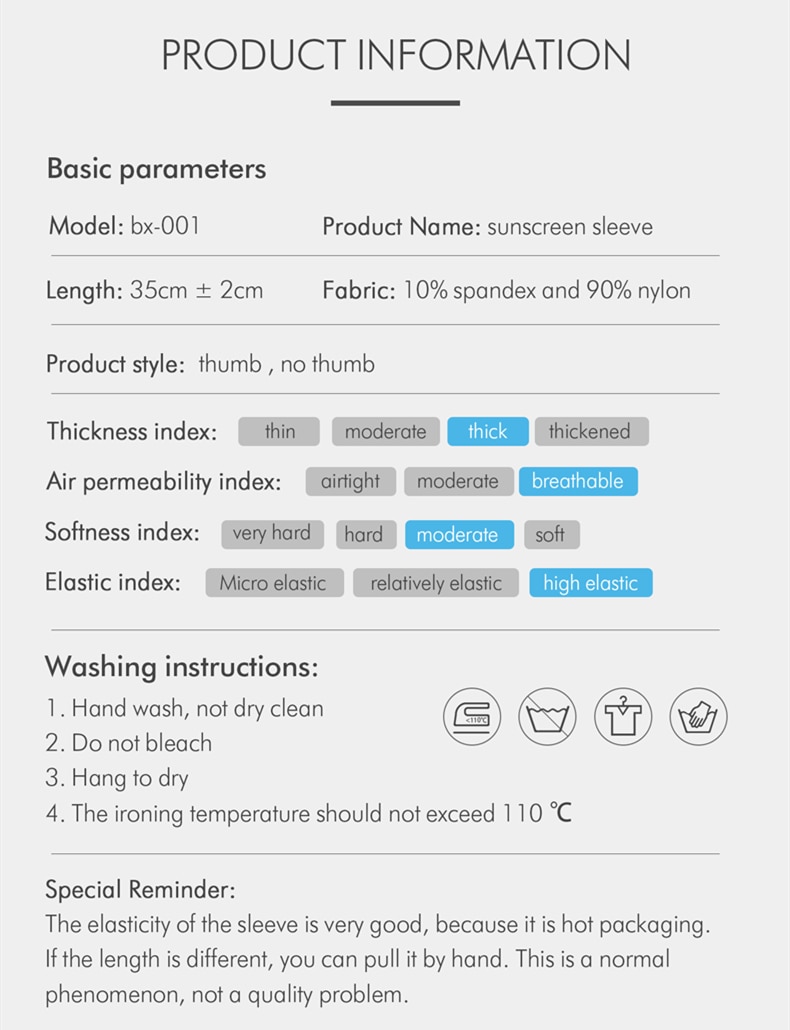Image resolution: width=790 pixels, height=1030 pixels.
Task: Select the 'thin' thickness tag
Action: [279, 432]
